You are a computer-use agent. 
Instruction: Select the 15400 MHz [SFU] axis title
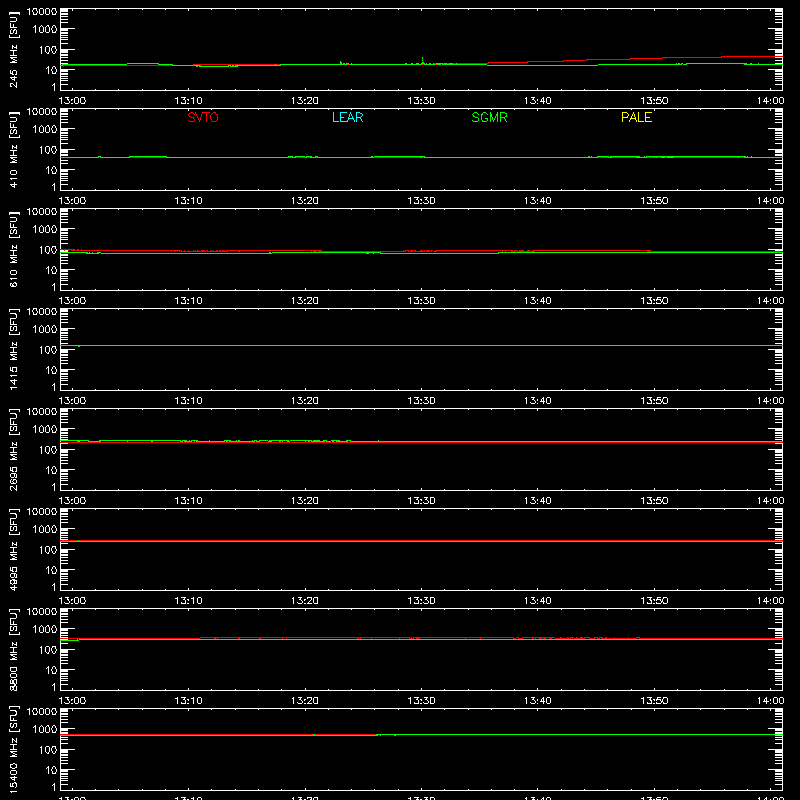coord(14,749)
